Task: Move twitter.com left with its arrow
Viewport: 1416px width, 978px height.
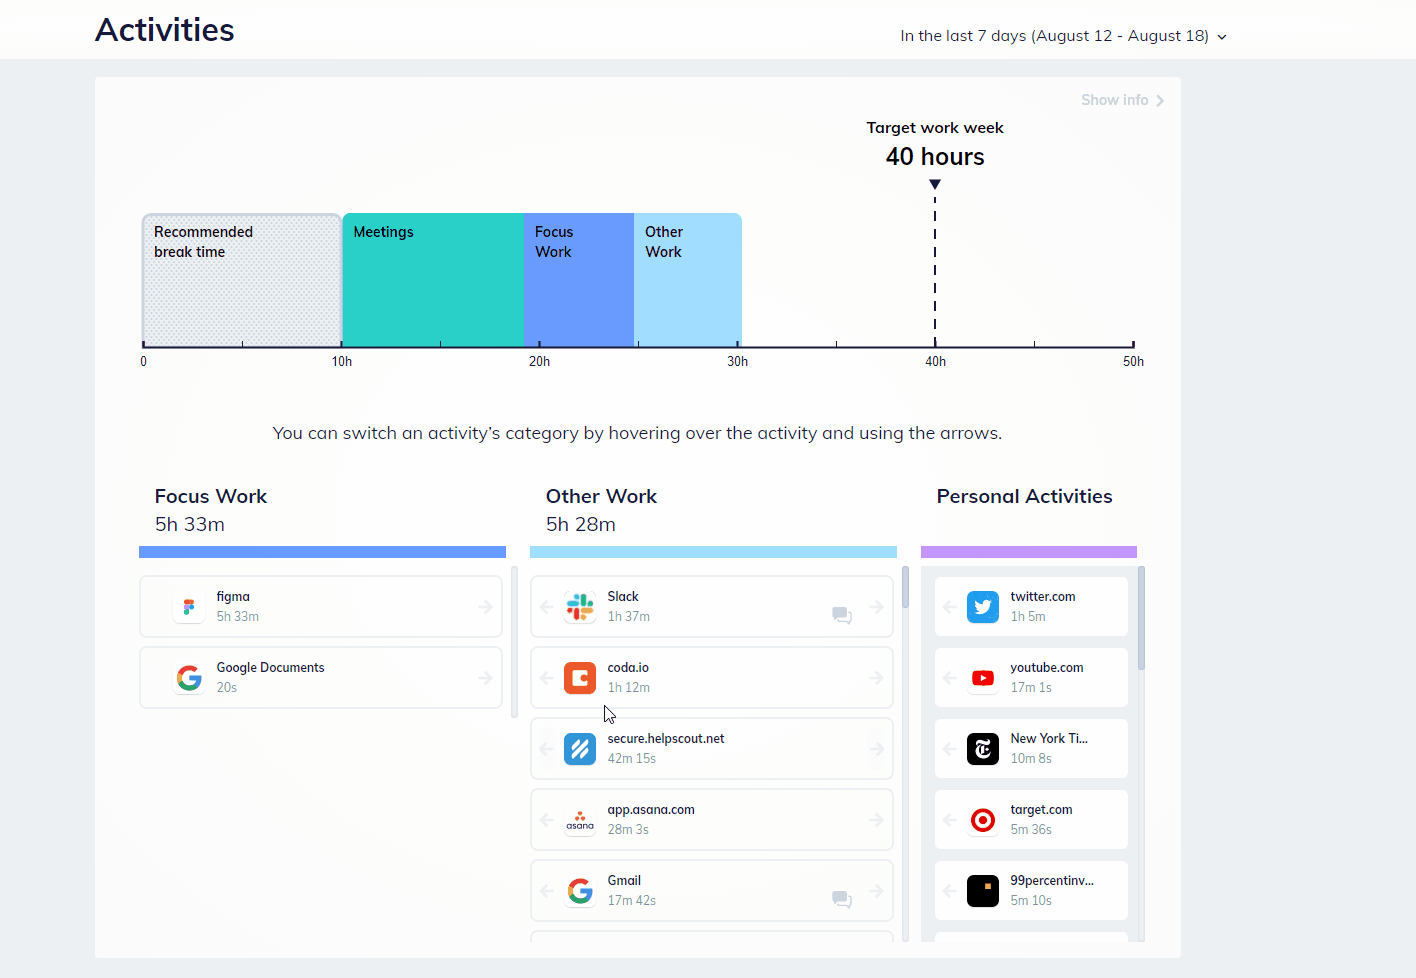Action: (x=950, y=607)
